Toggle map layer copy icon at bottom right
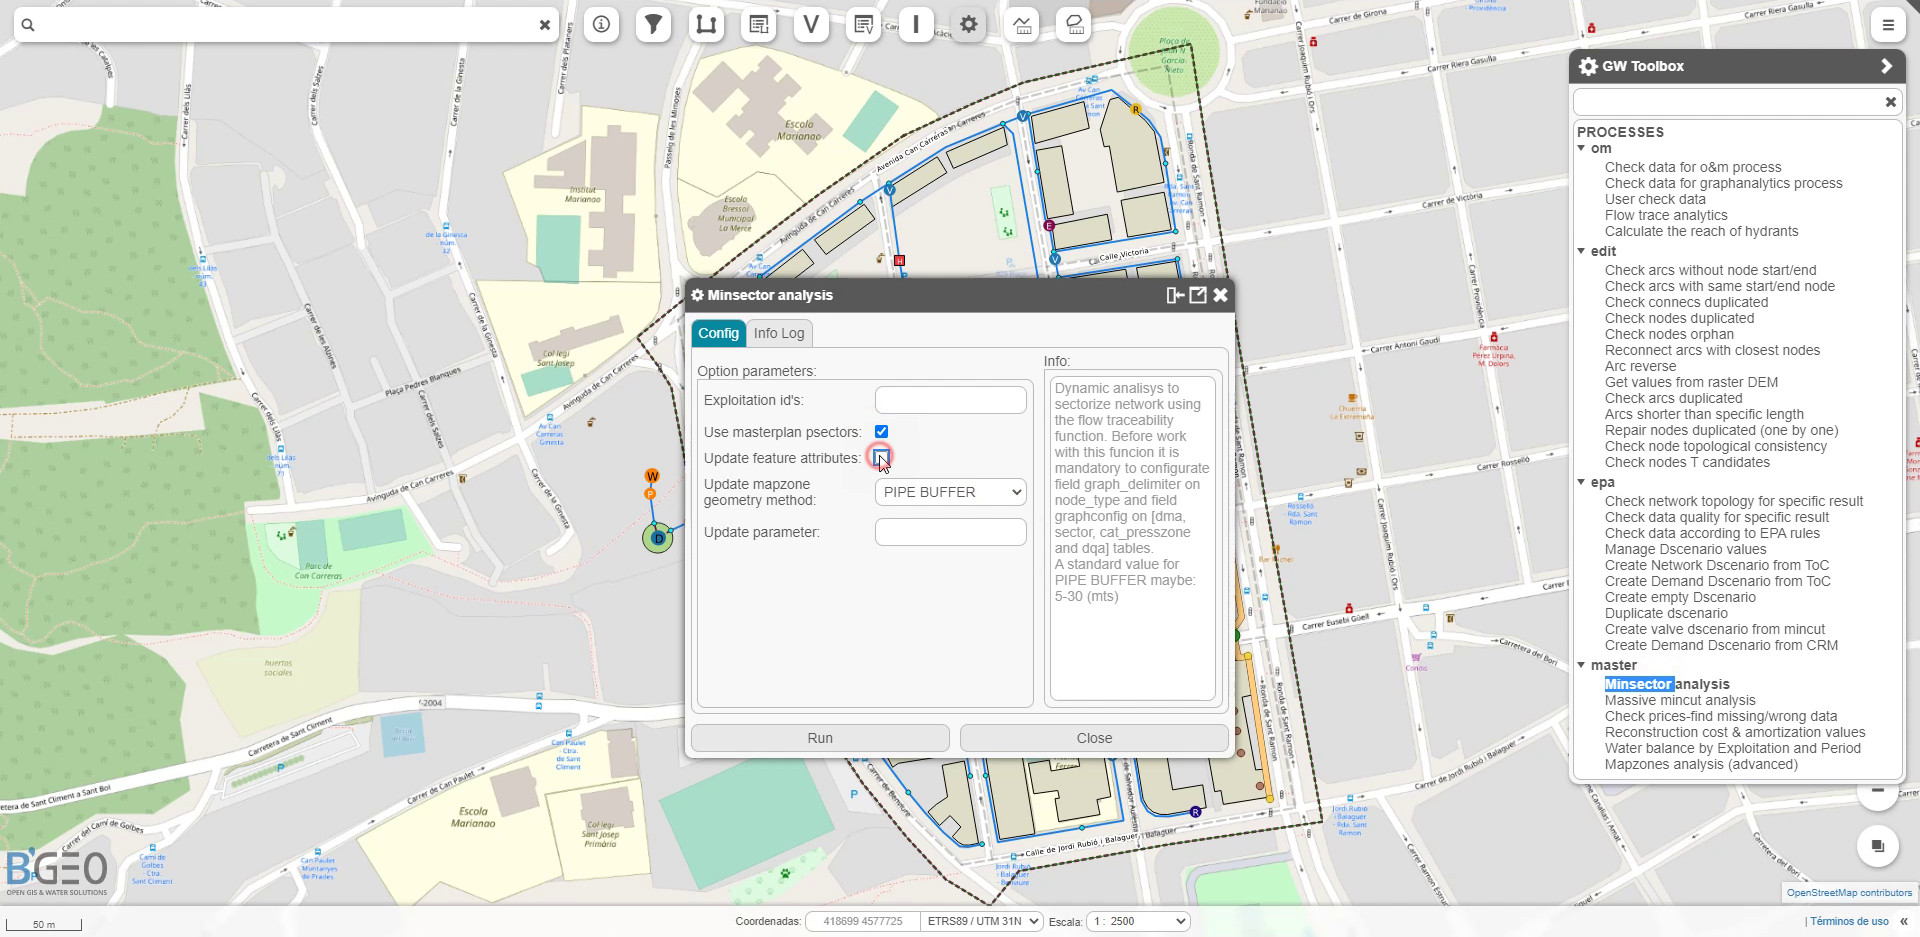 coord(1878,845)
